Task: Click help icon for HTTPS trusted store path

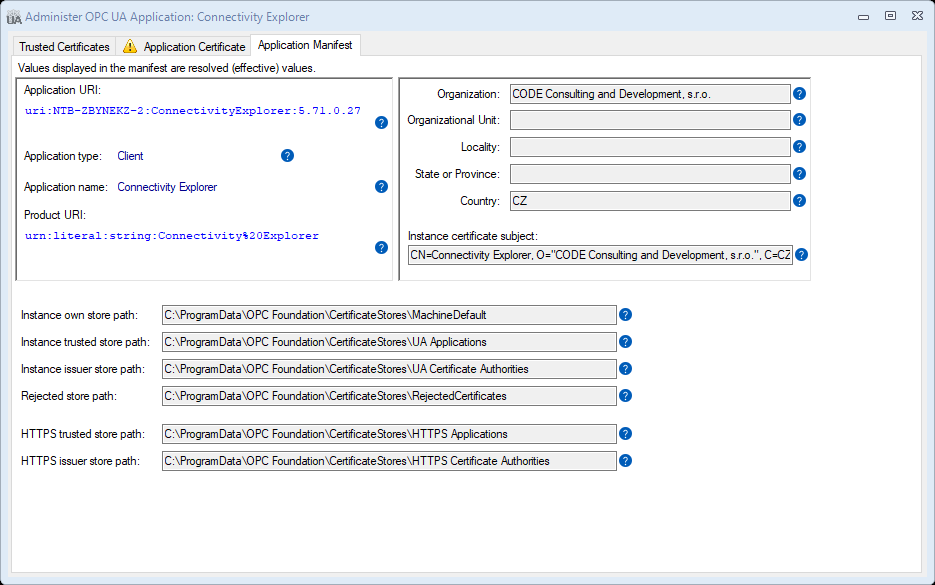Action: coord(625,434)
